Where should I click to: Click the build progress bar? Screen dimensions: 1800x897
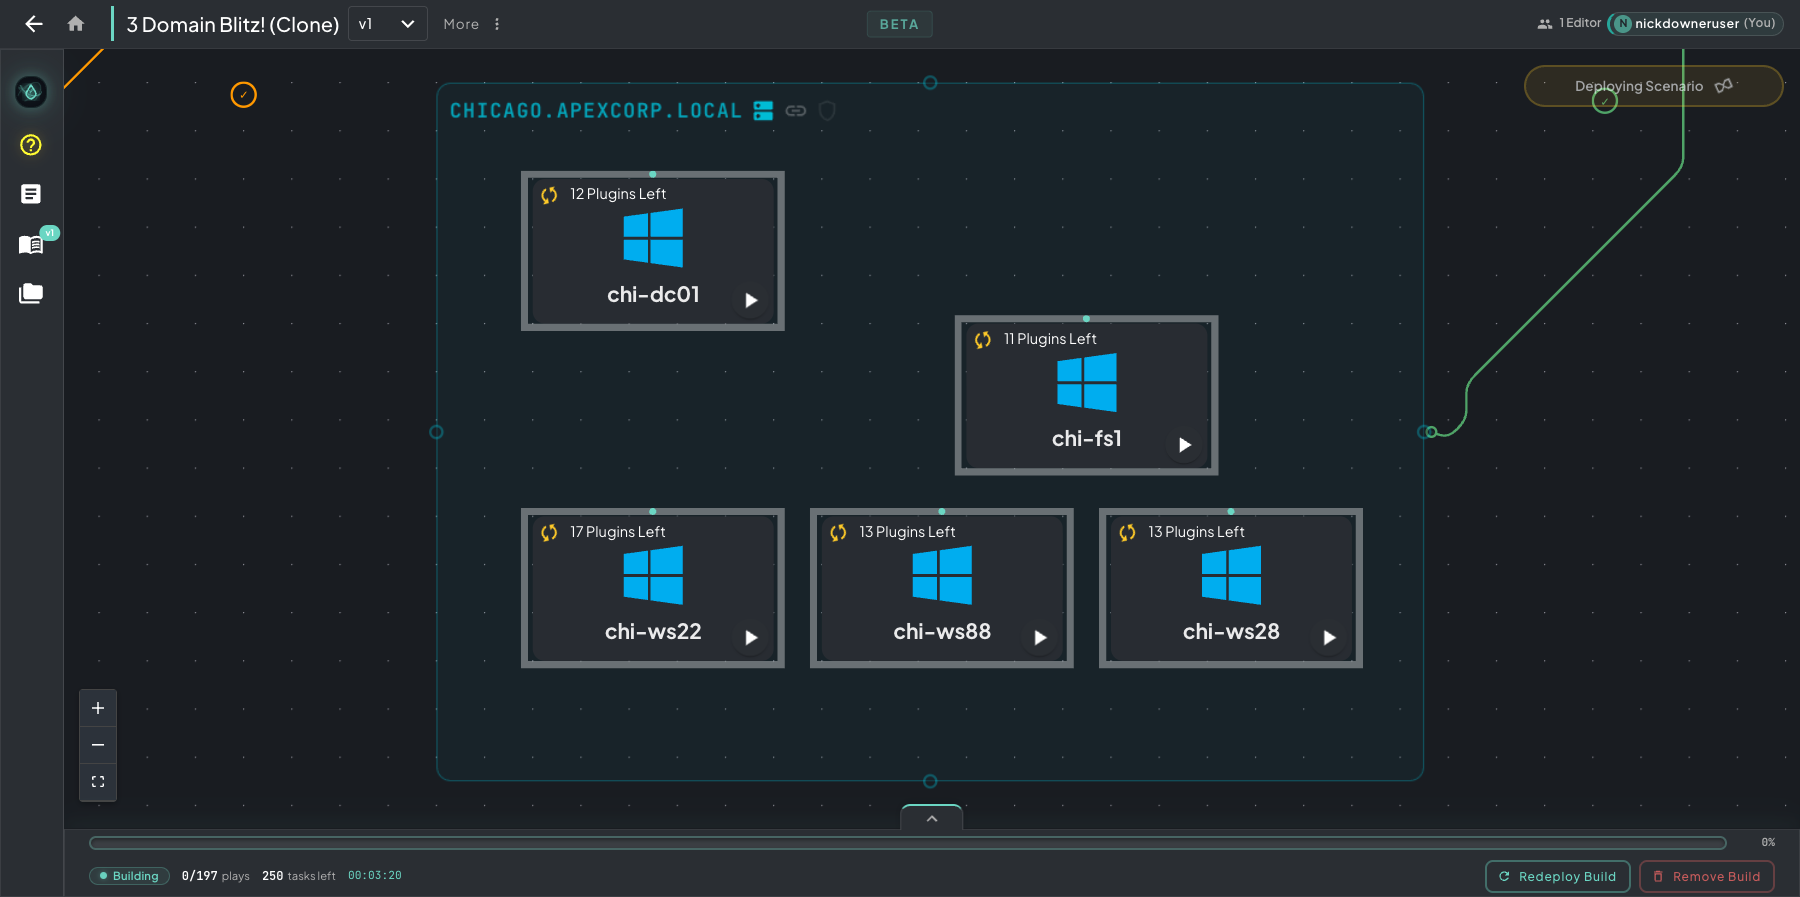pos(908,843)
